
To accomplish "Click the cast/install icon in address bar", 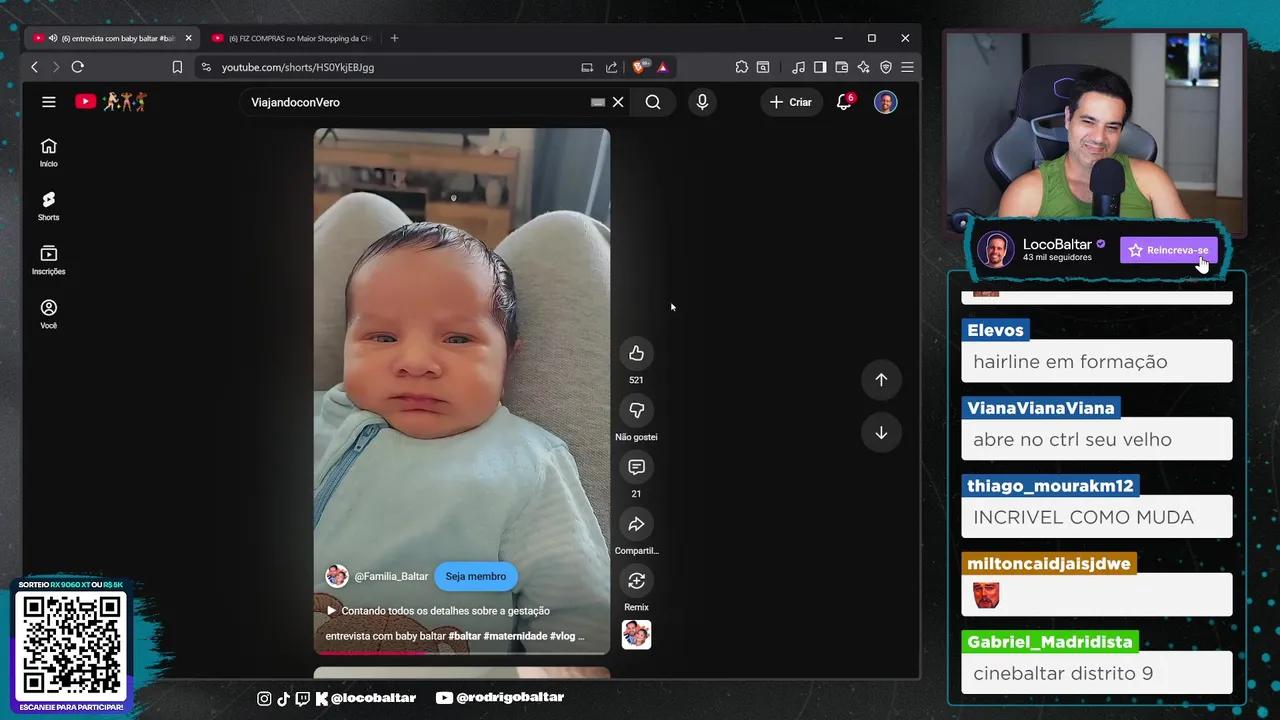I will click(x=587, y=67).
